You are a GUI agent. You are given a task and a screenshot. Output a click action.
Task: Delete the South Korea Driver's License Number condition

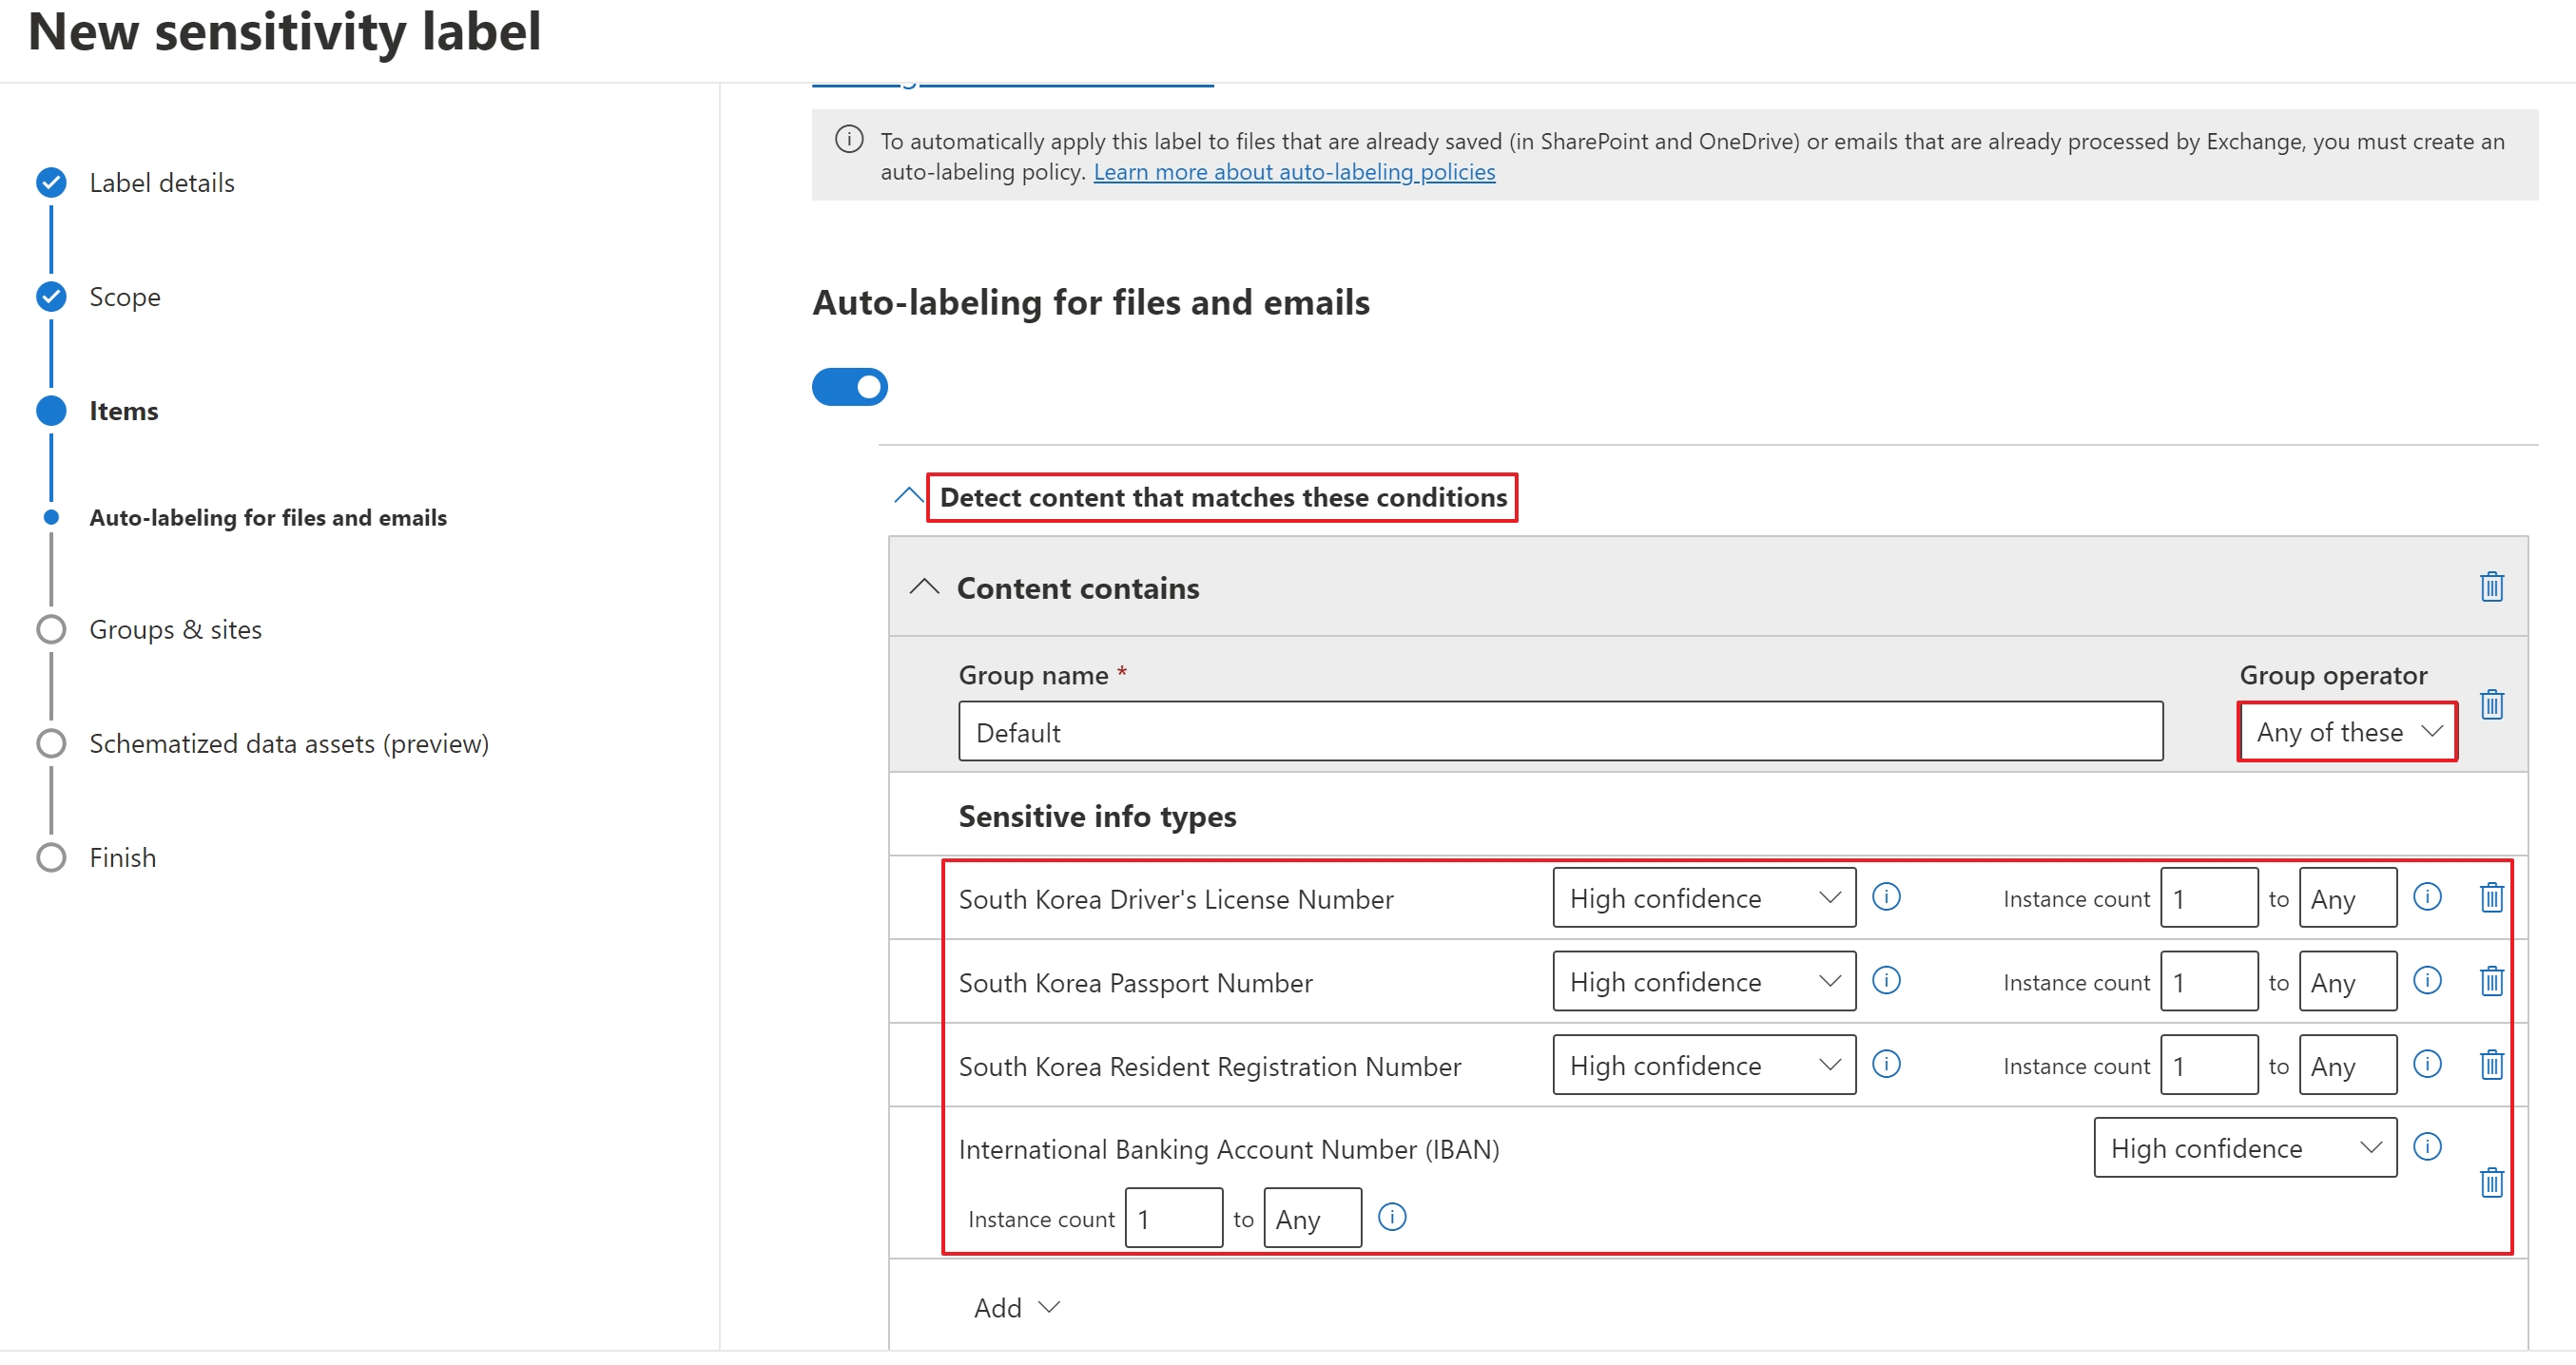pos(2492,897)
